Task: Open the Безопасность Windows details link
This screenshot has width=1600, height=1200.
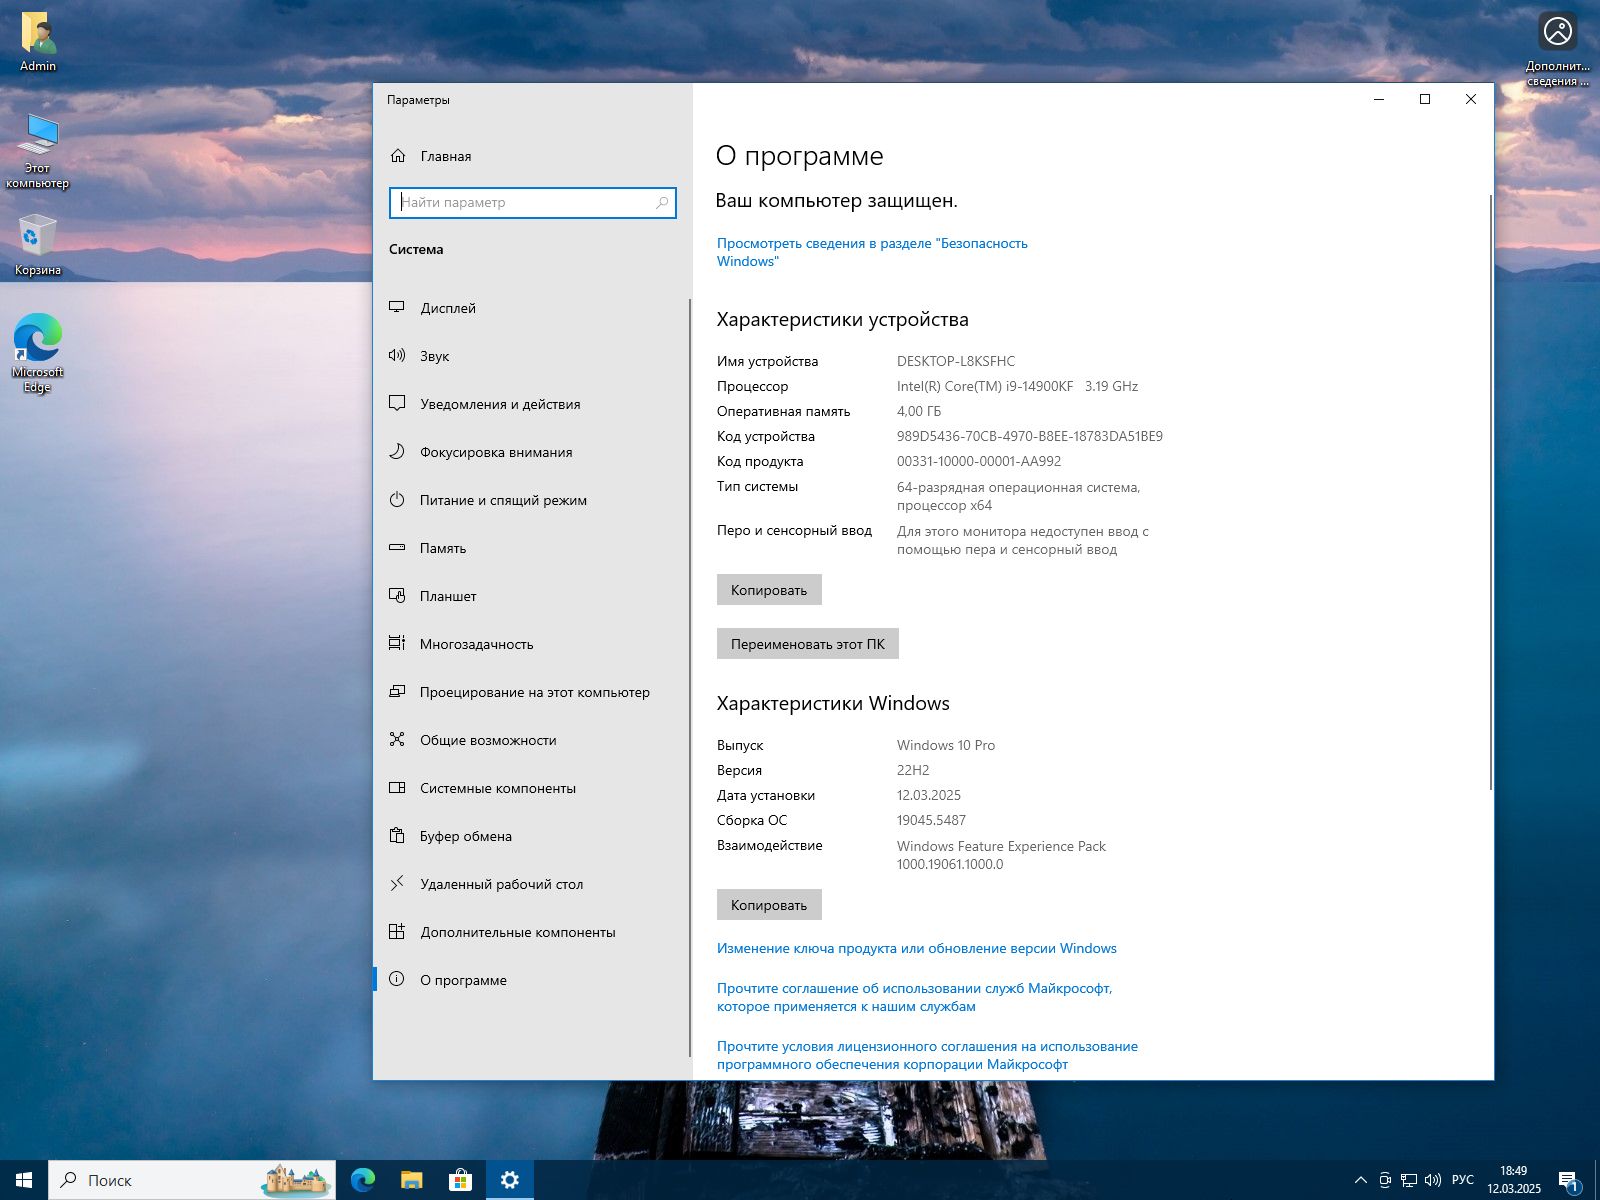Action: [872, 252]
